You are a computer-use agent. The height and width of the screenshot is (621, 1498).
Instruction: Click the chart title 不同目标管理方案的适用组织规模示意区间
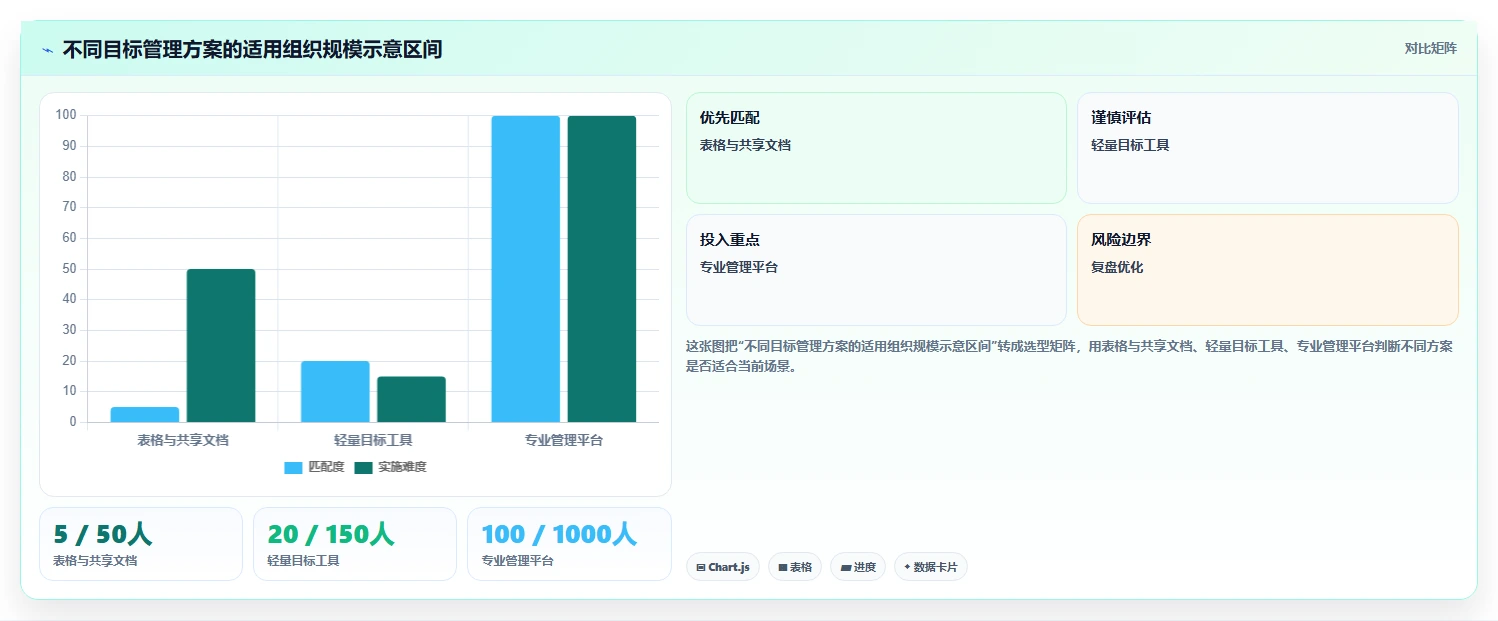[252, 49]
